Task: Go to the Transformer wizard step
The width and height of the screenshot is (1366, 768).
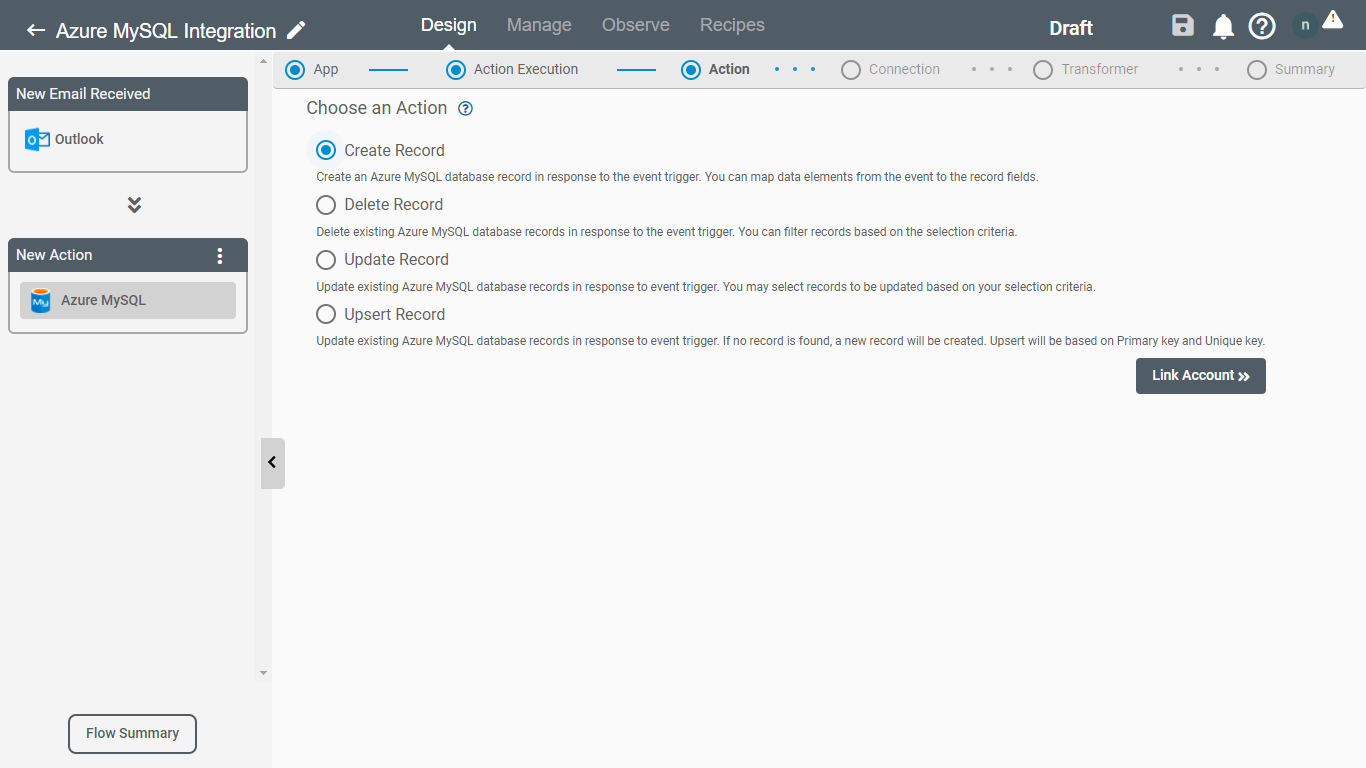Action: [x=1086, y=70]
